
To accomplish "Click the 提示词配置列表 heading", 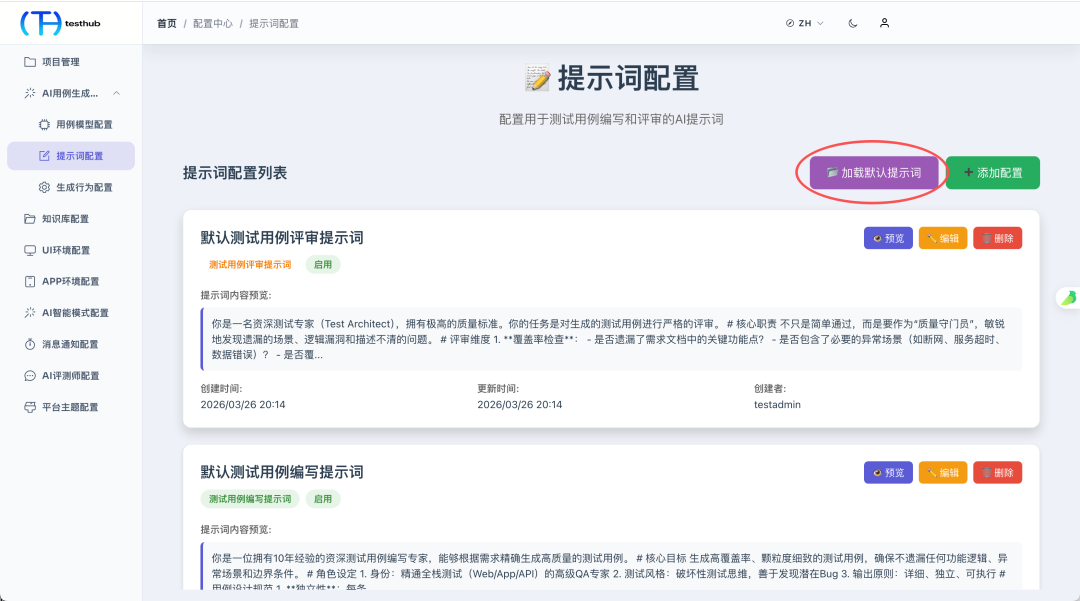I will point(235,173).
